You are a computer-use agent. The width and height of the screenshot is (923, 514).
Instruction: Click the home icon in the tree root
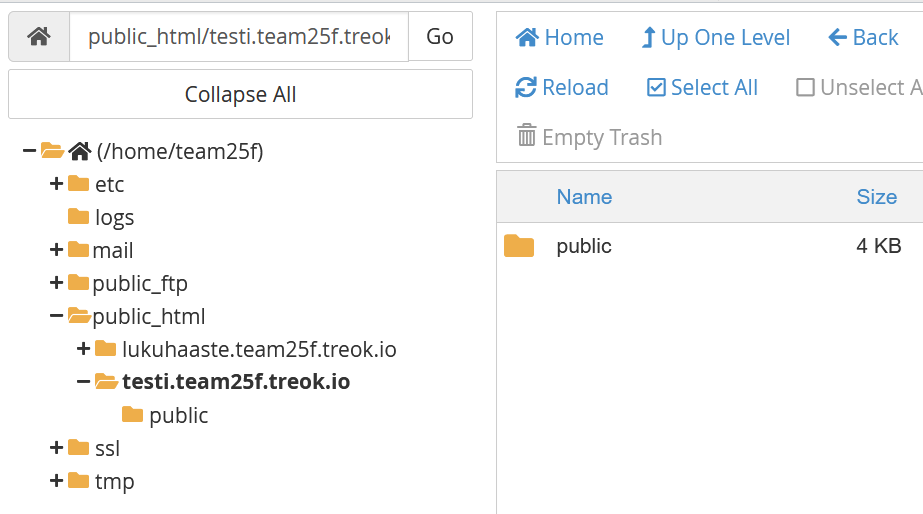coord(81,152)
